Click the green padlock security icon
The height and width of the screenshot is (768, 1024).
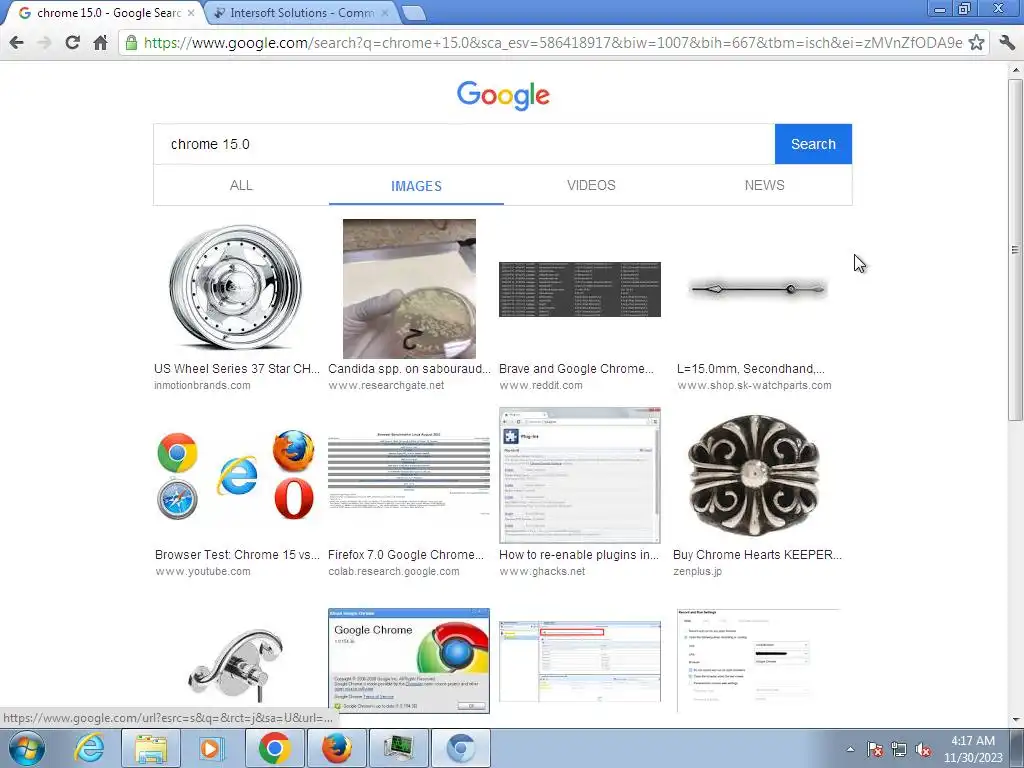tap(131, 43)
